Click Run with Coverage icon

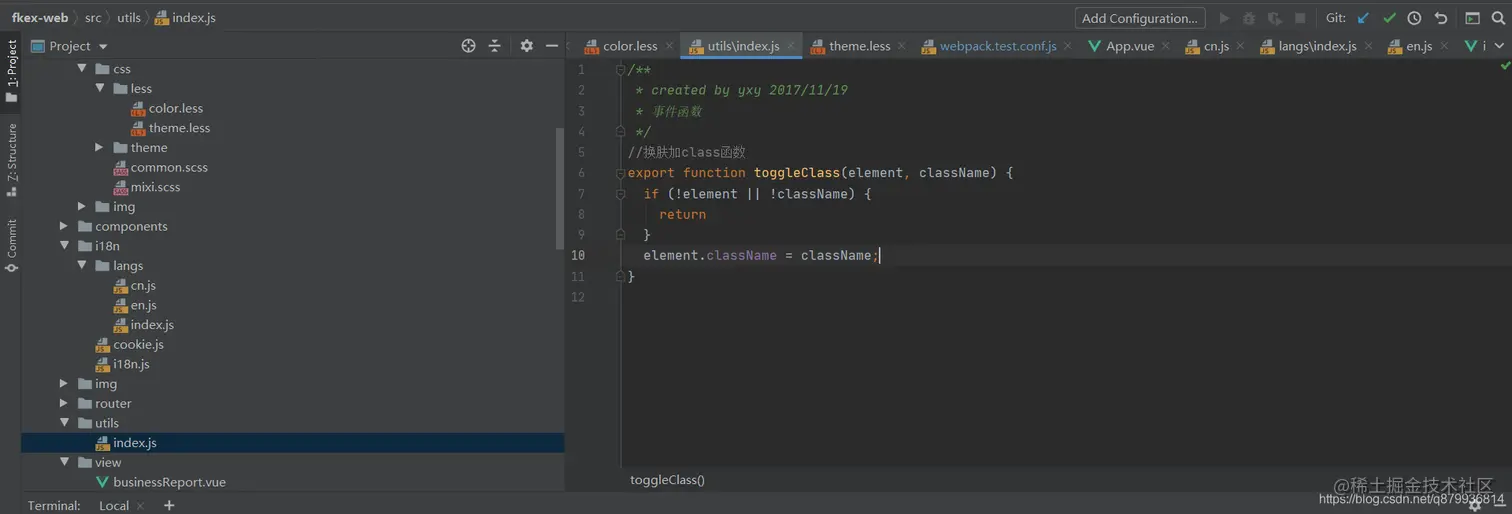point(1274,18)
